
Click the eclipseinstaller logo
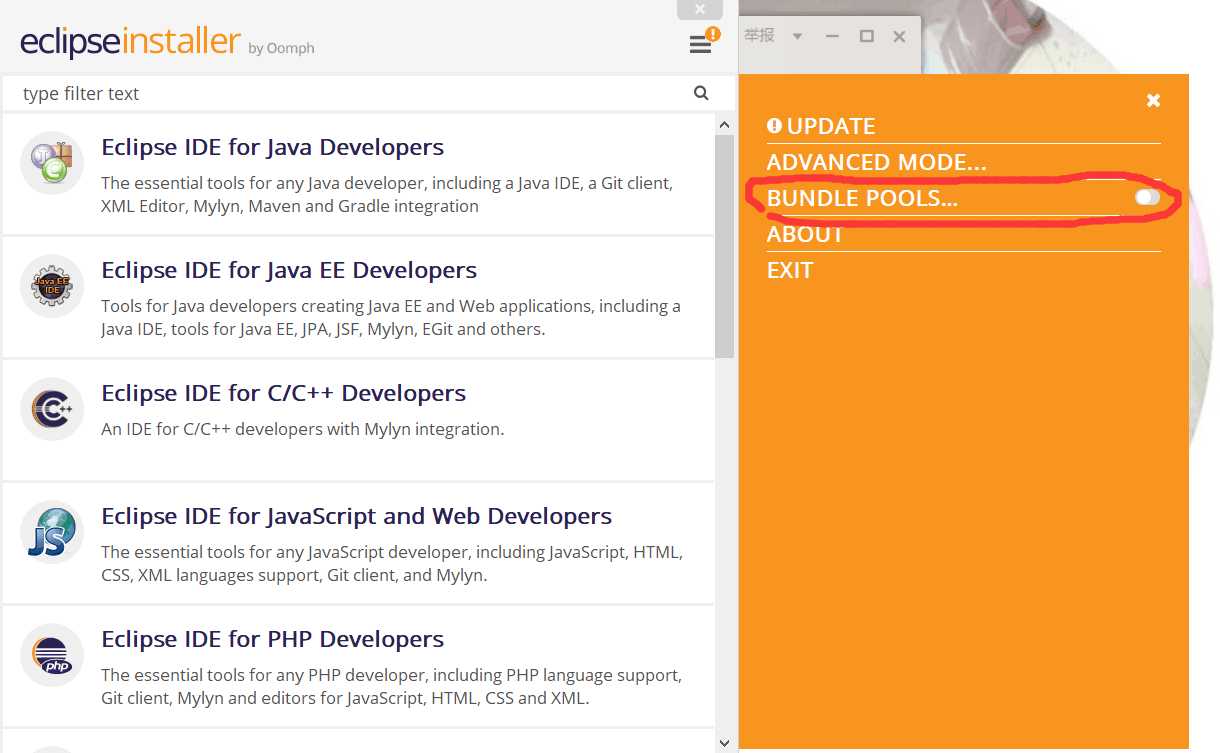(130, 43)
